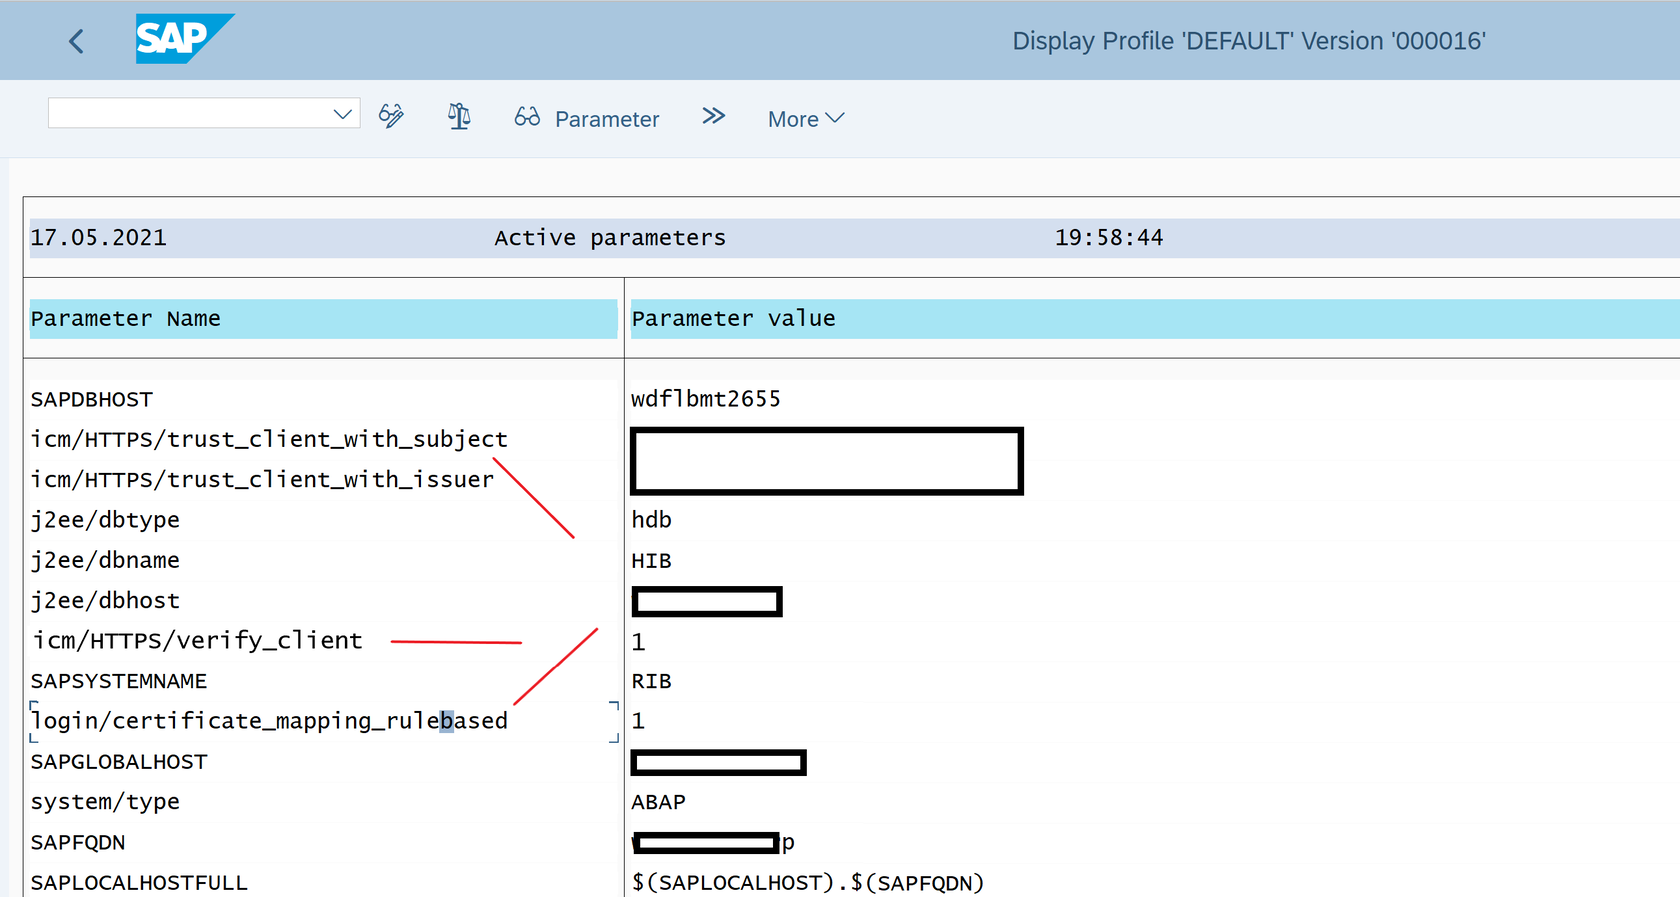This screenshot has width=1680, height=897.
Task: Open the More menu
Action: 806,118
